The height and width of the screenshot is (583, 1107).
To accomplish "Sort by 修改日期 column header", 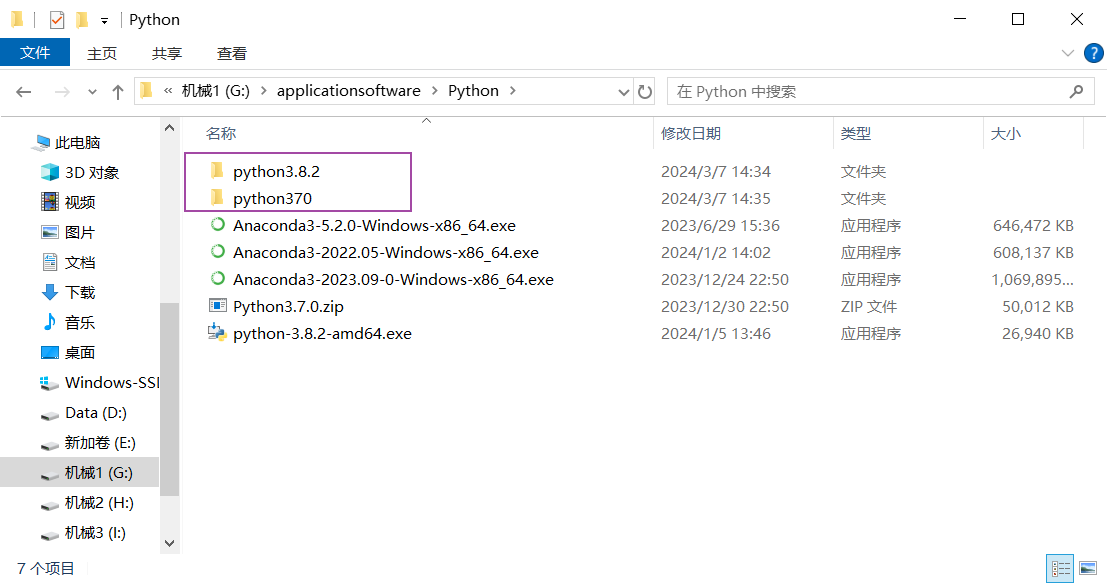I will 690,133.
